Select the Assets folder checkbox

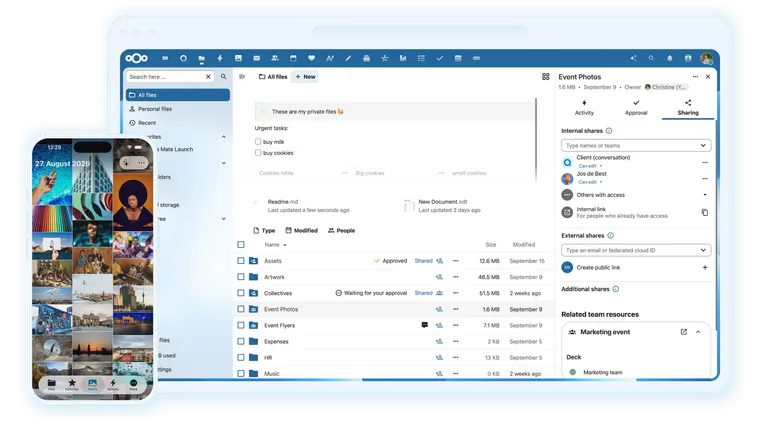[241, 261]
